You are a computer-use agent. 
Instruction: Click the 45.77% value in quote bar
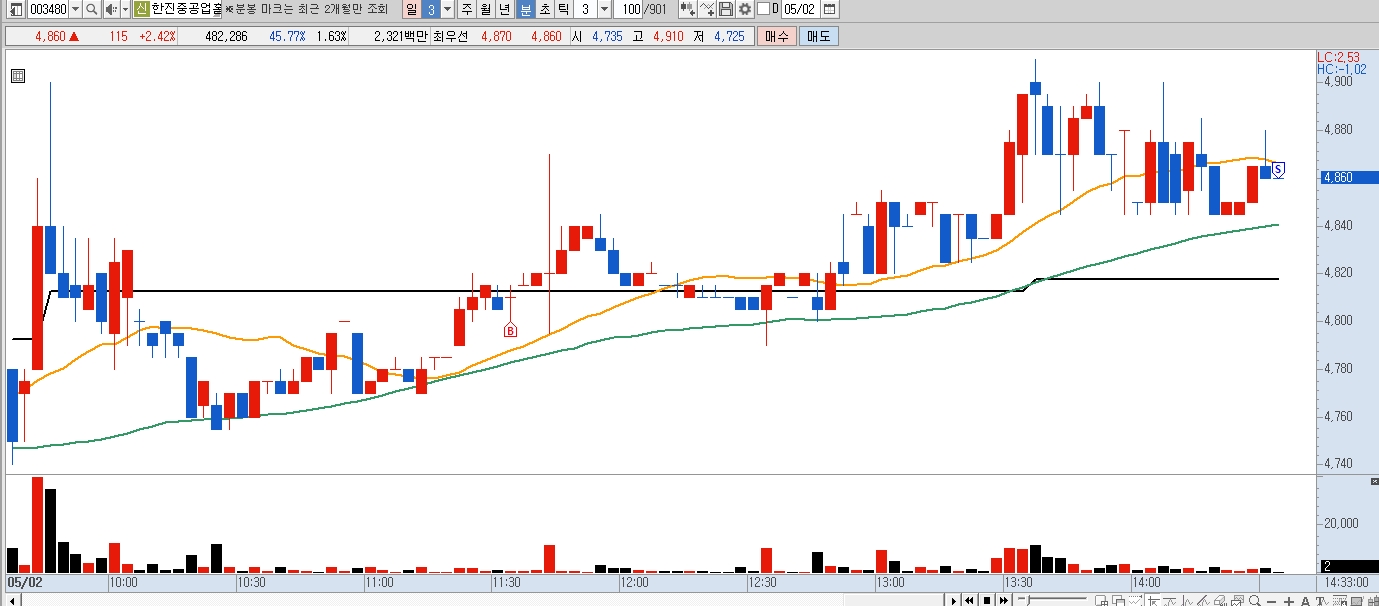pos(287,36)
